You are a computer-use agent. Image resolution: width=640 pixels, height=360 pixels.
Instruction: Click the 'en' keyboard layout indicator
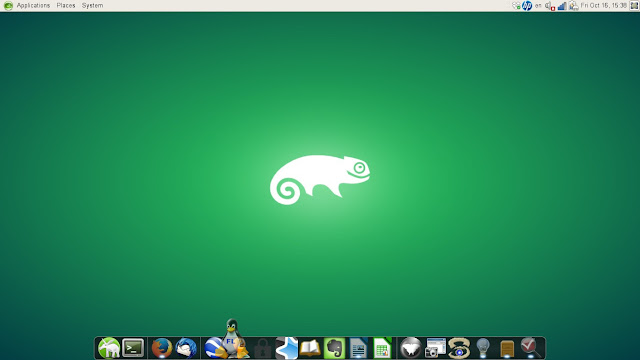tap(538, 6)
